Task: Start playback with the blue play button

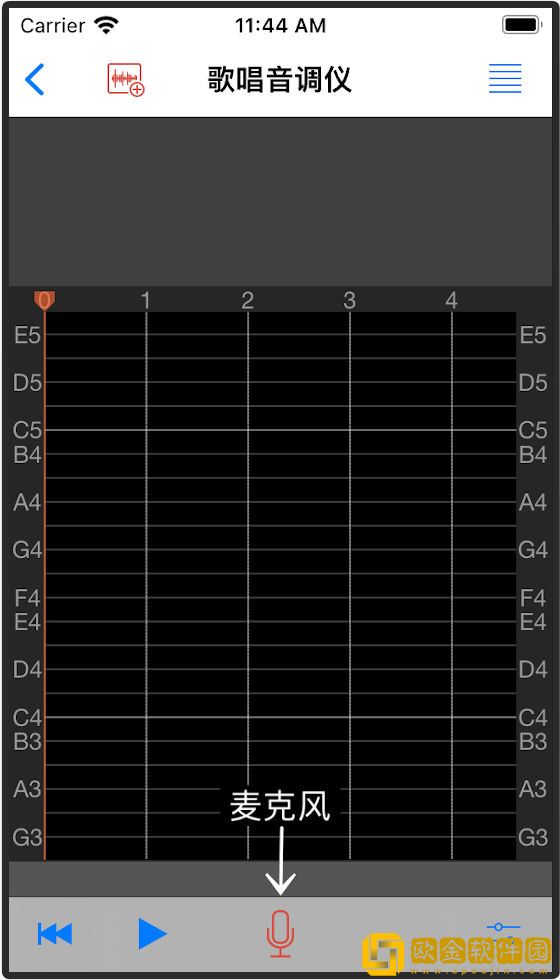Action: pyautogui.click(x=152, y=934)
